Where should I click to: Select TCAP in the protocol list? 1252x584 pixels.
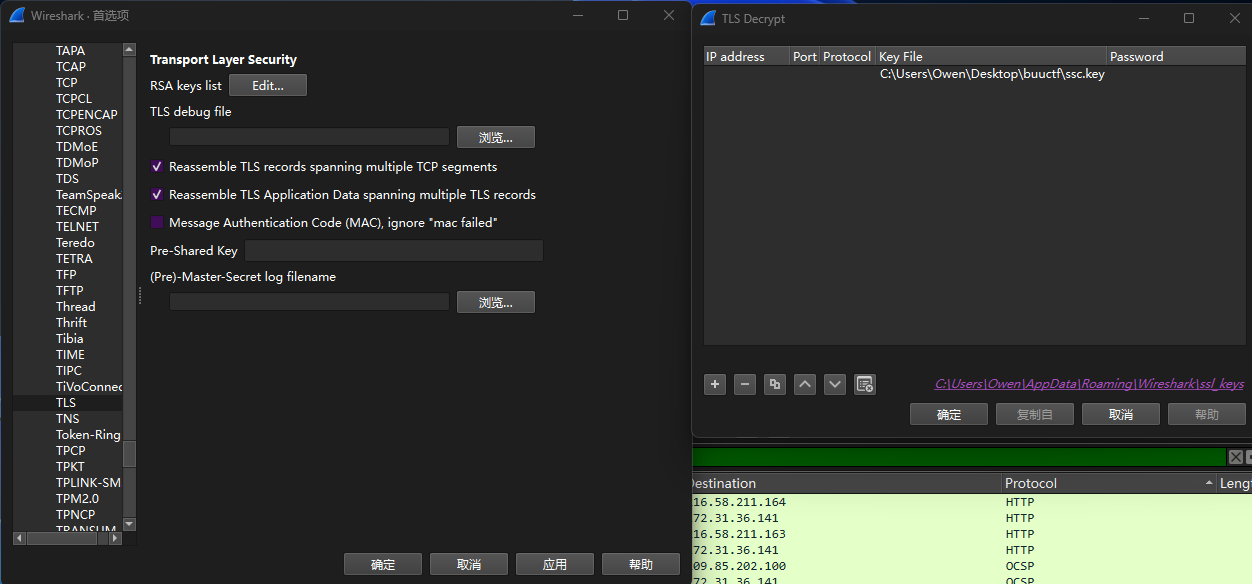pyautogui.click(x=67, y=67)
